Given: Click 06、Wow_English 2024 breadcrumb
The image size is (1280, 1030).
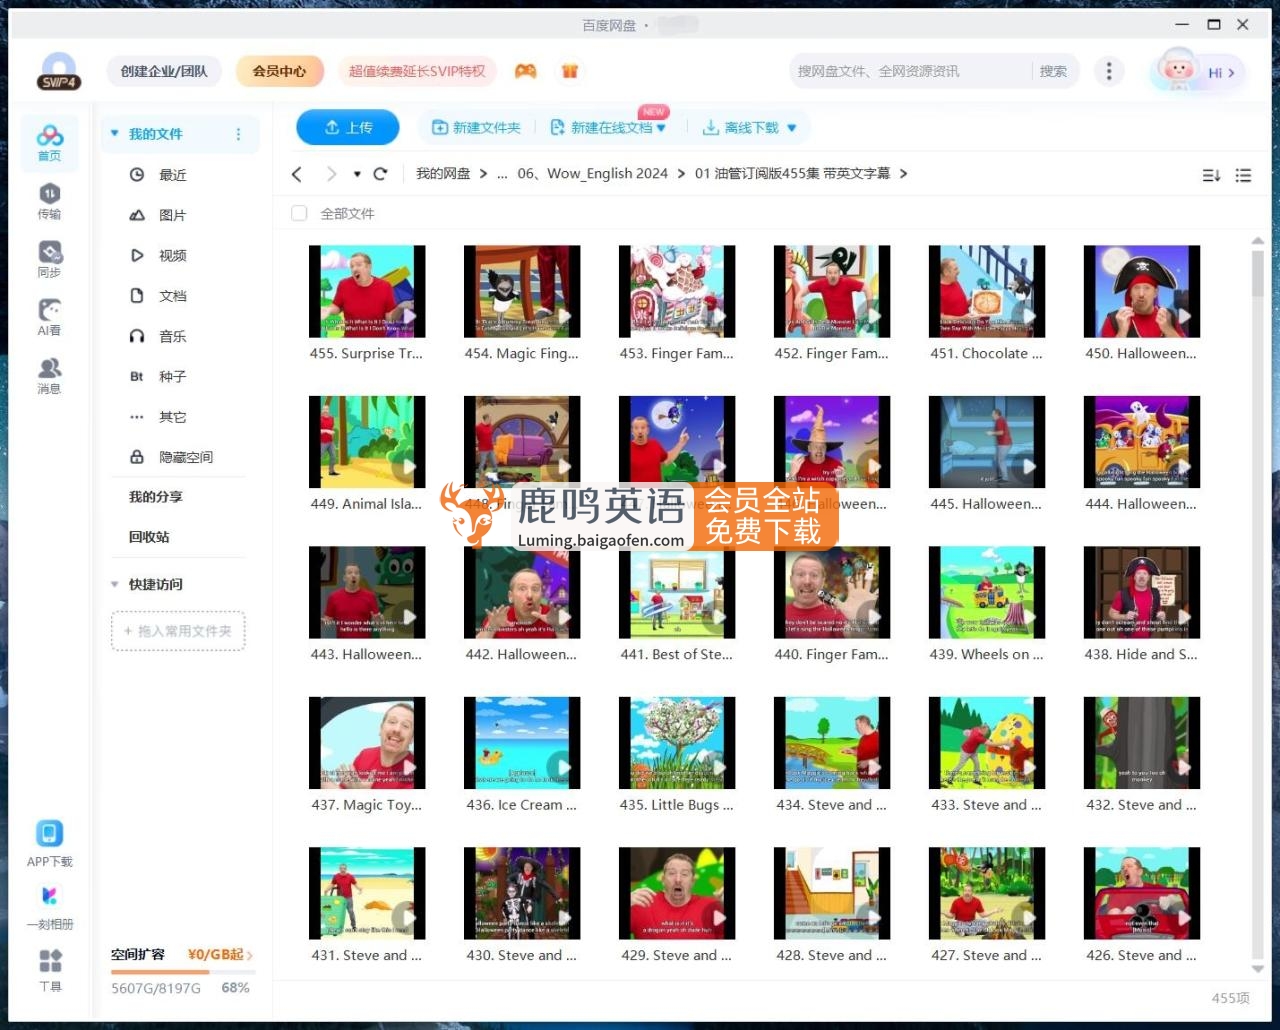Looking at the screenshot, I should pyautogui.click(x=593, y=174).
